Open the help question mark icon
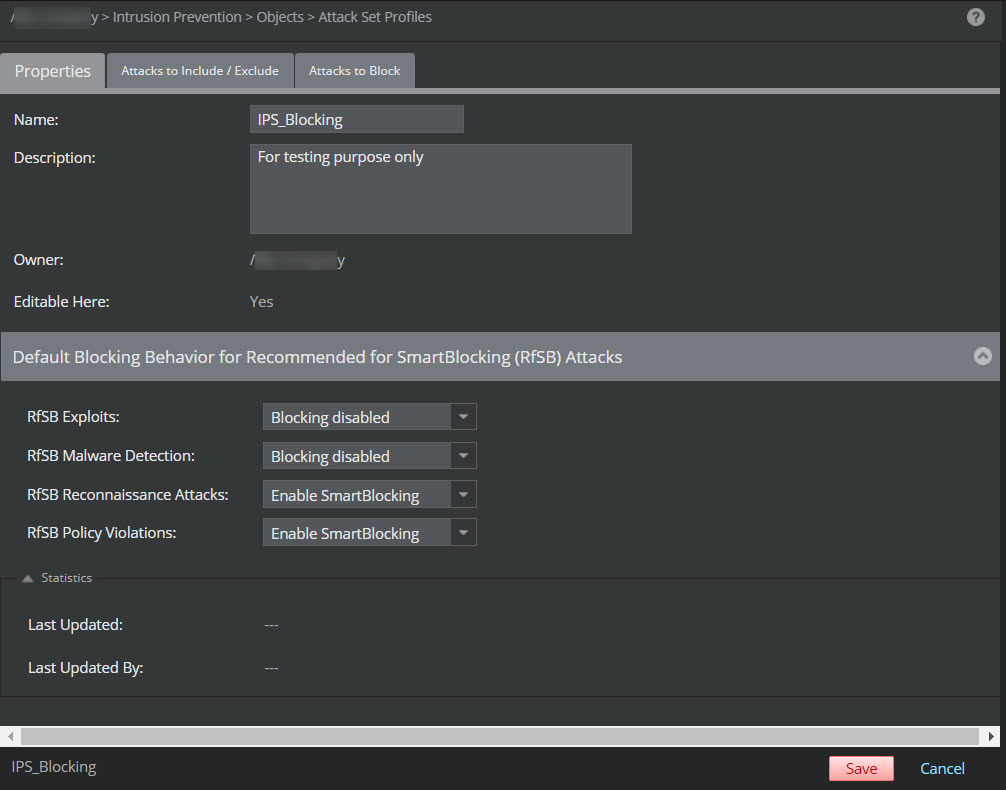 975,17
